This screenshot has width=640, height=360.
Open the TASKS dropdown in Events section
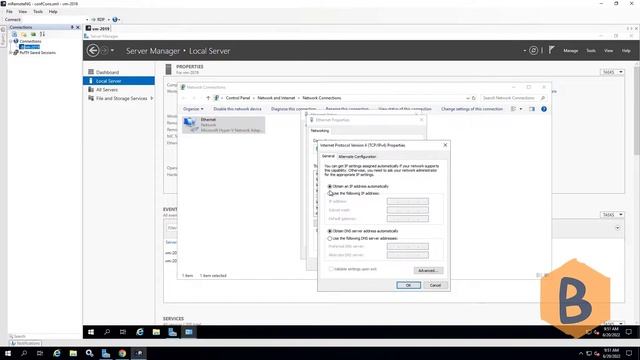(613, 215)
